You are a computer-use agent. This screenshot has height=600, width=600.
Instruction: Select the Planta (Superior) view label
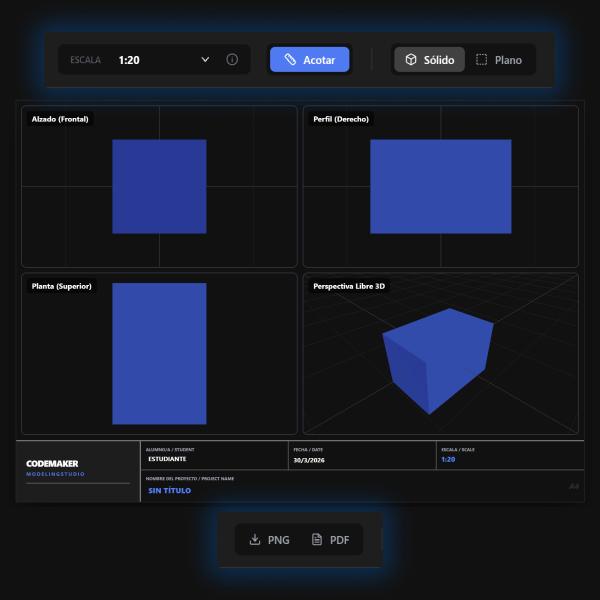tap(62, 286)
